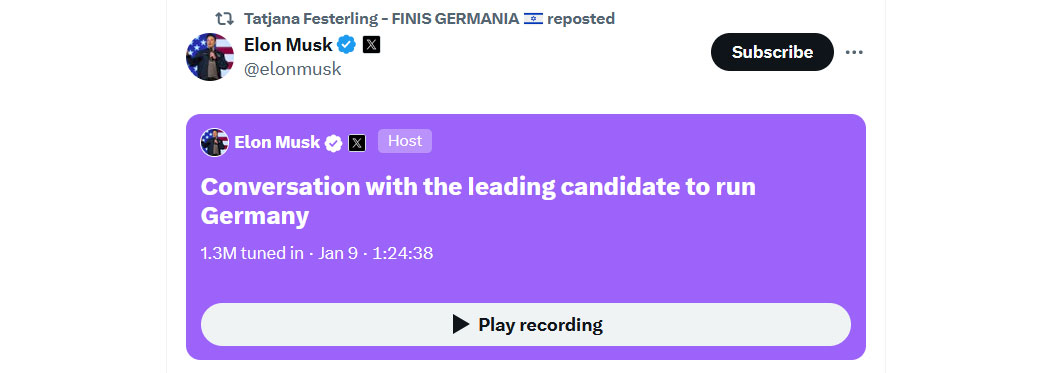1050x373 pixels.
Task: Click the Host label tag
Action: click(x=405, y=141)
